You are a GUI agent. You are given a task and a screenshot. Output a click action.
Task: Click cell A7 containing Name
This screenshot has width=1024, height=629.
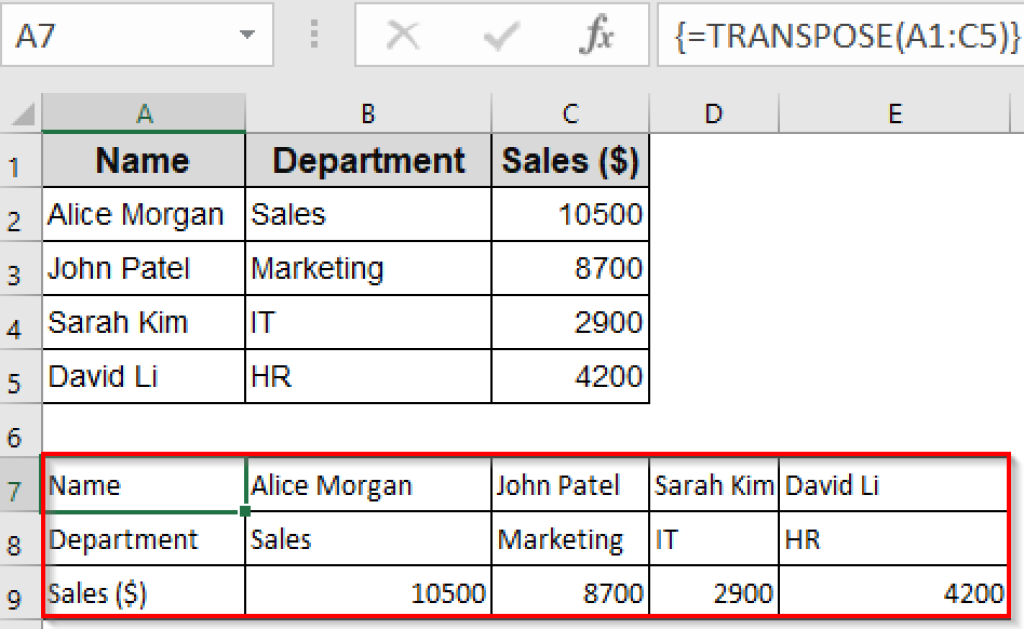click(x=143, y=485)
